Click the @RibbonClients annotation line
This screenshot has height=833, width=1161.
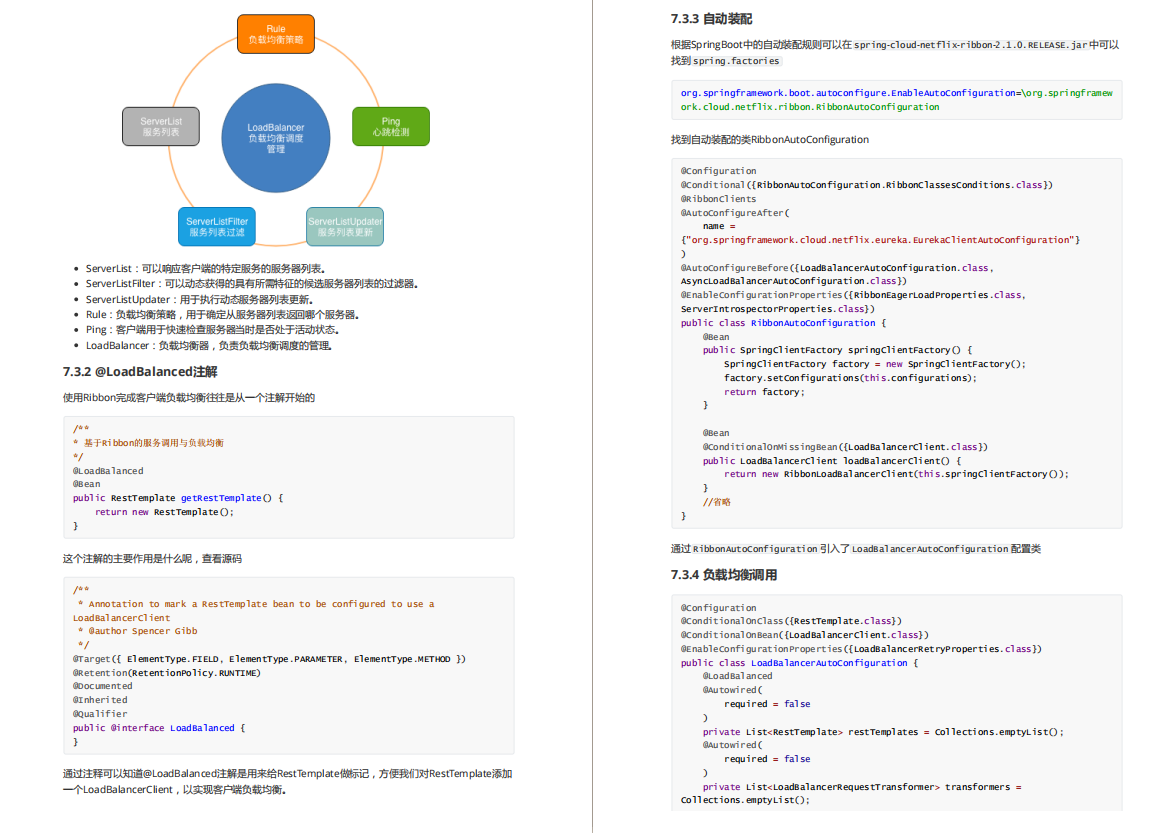(x=718, y=199)
